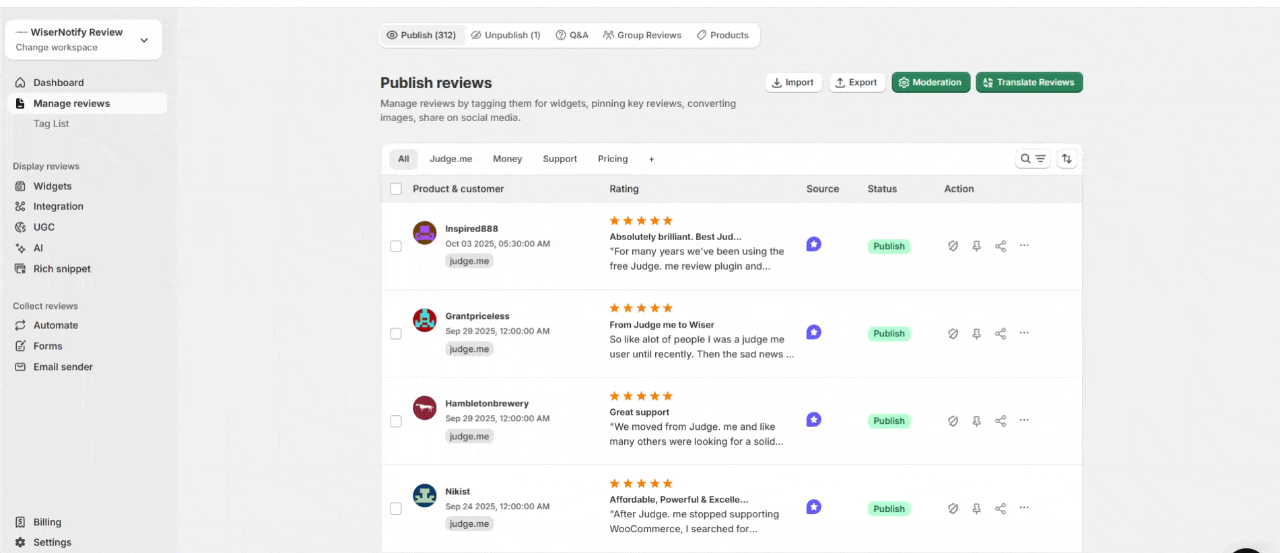
Task: Tick the select-all checkbox in table header
Action: coord(396,189)
